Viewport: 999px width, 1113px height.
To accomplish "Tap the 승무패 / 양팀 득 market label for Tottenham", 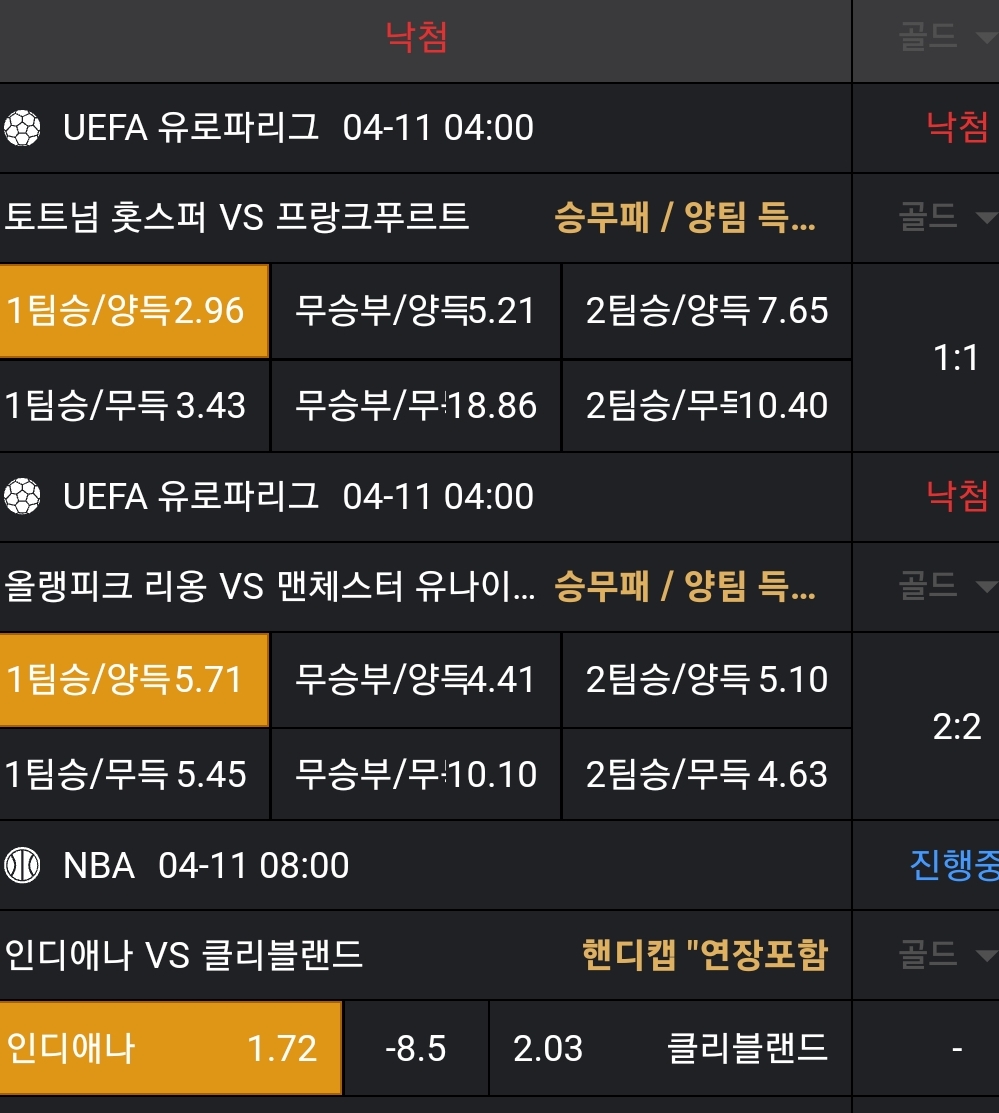I will pyautogui.click(x=685, y=218).
